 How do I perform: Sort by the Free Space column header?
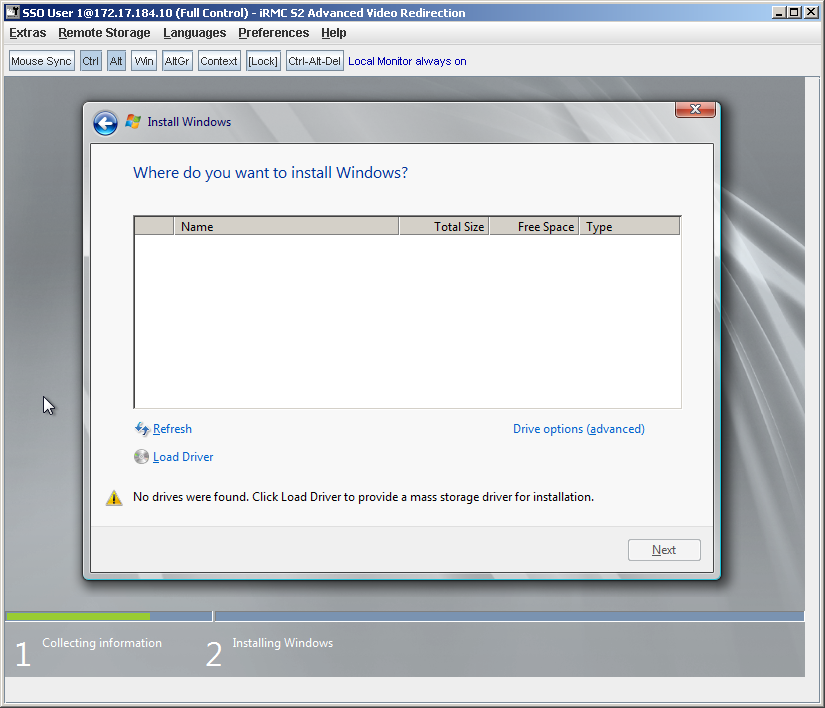(x=534, y=227)
